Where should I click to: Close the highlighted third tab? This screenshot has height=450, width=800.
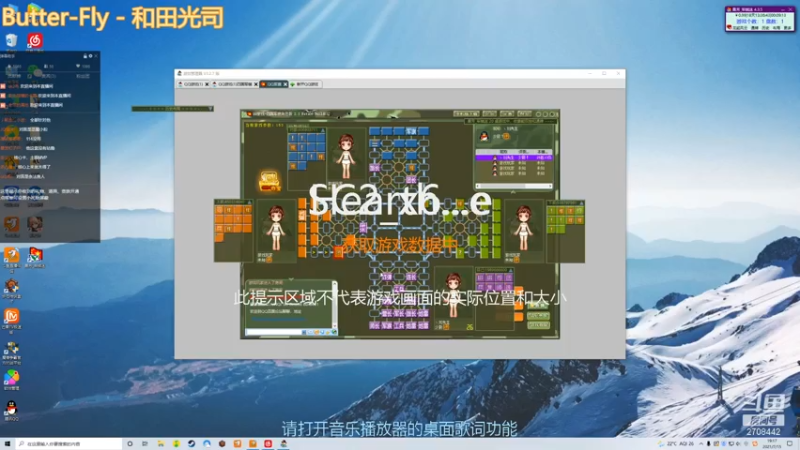click(285, 84)
